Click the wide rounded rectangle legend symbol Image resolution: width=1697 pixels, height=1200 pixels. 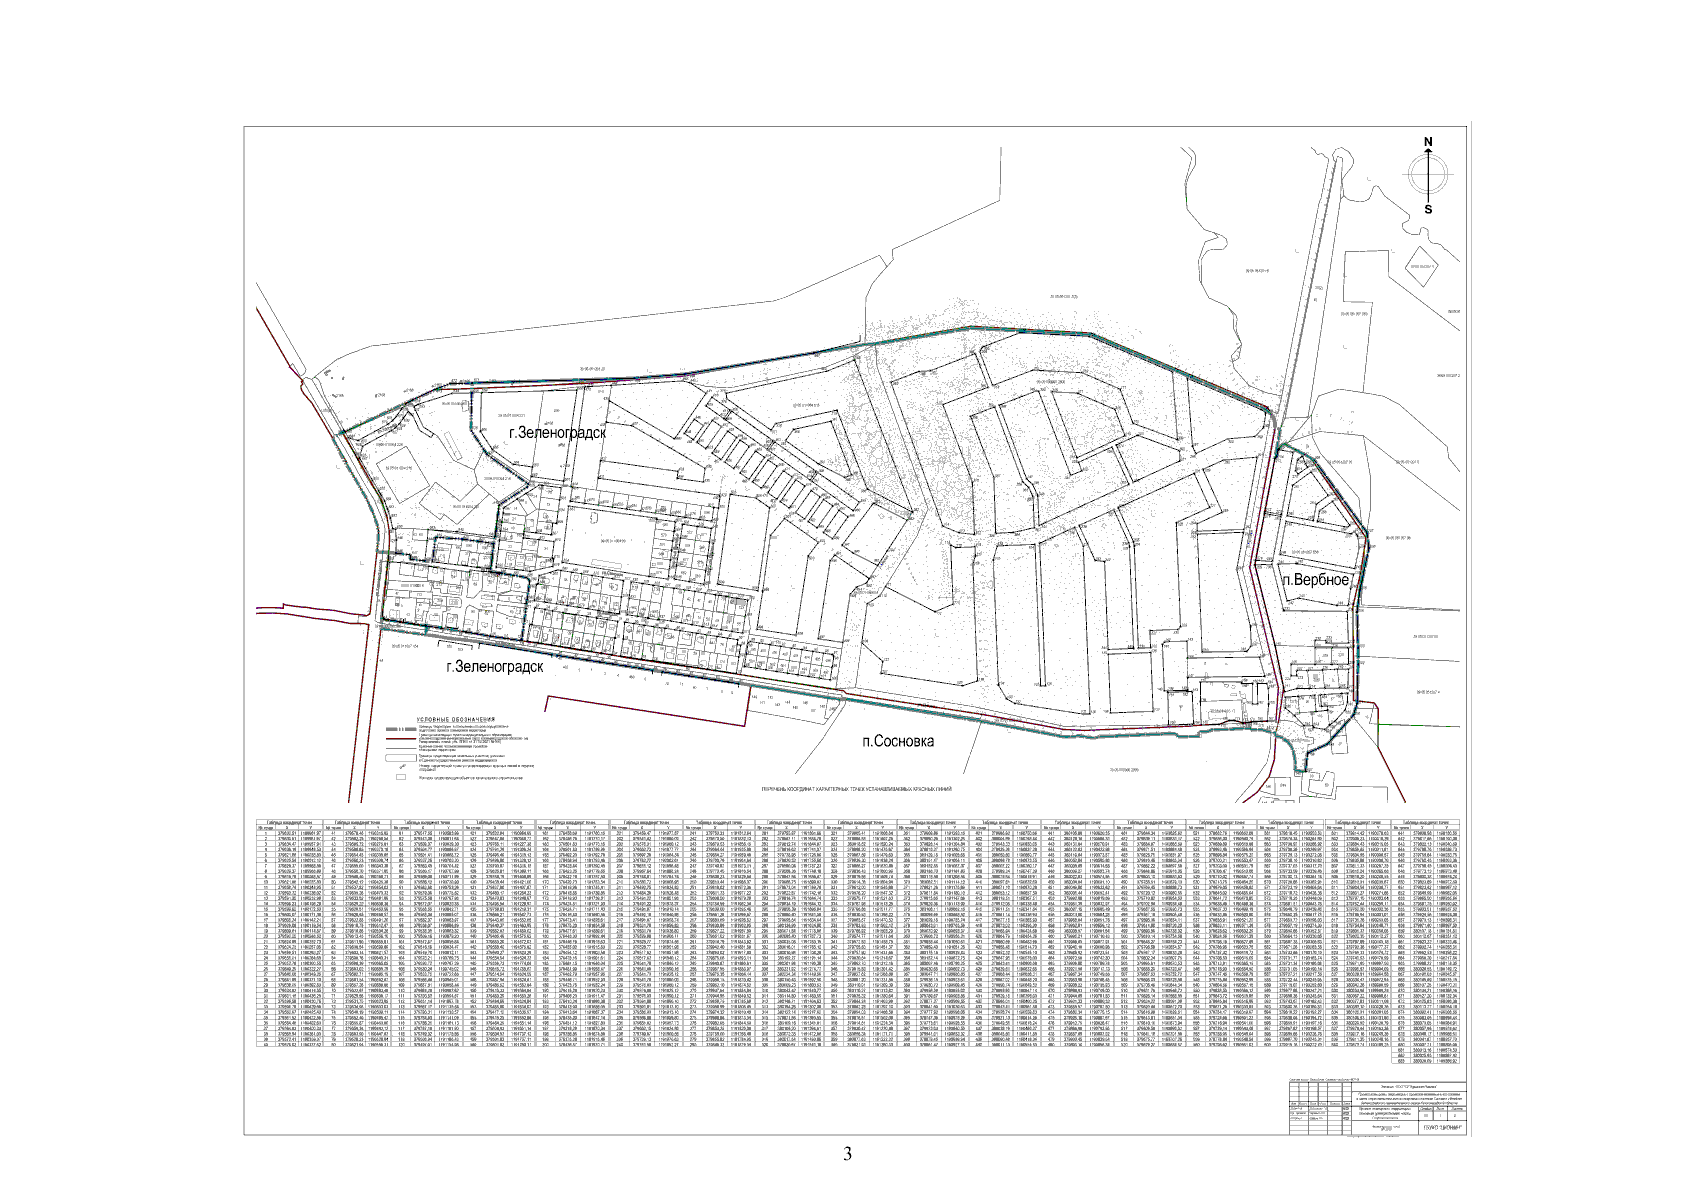400,759
